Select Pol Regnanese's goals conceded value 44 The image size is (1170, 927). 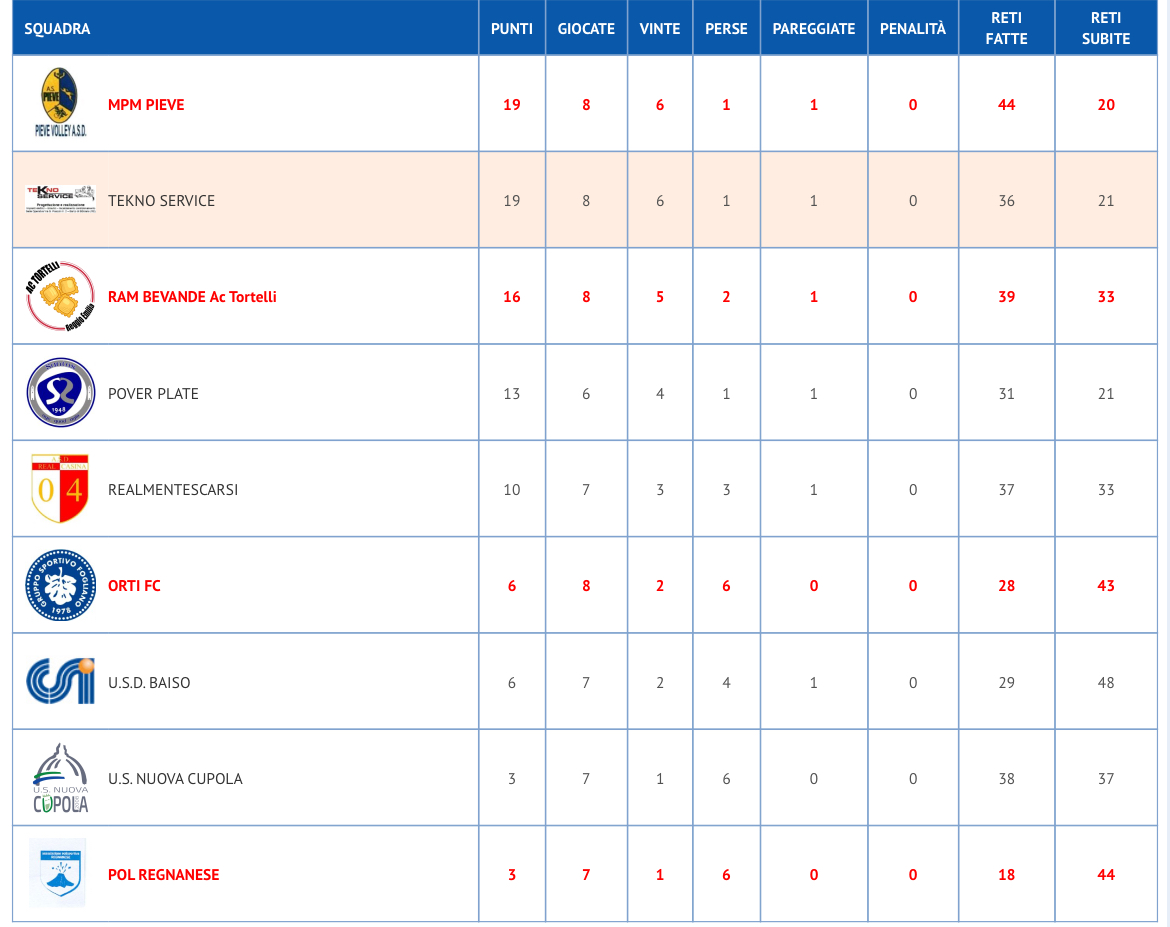click(1106, 875)
